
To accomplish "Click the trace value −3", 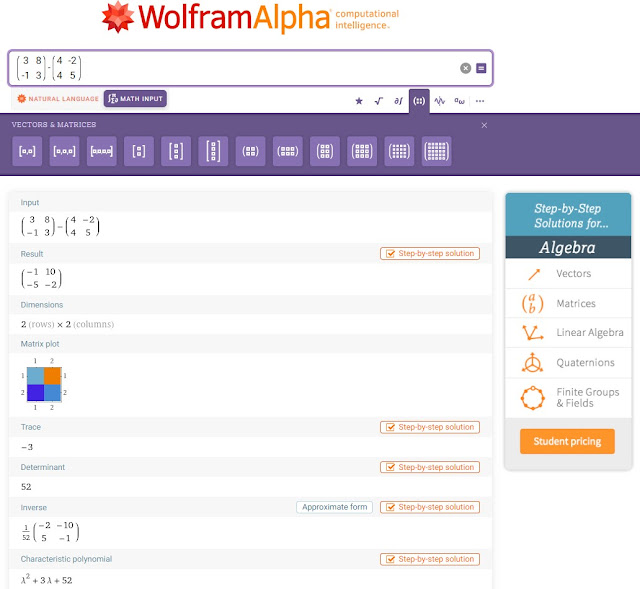I will pos(27,447).
